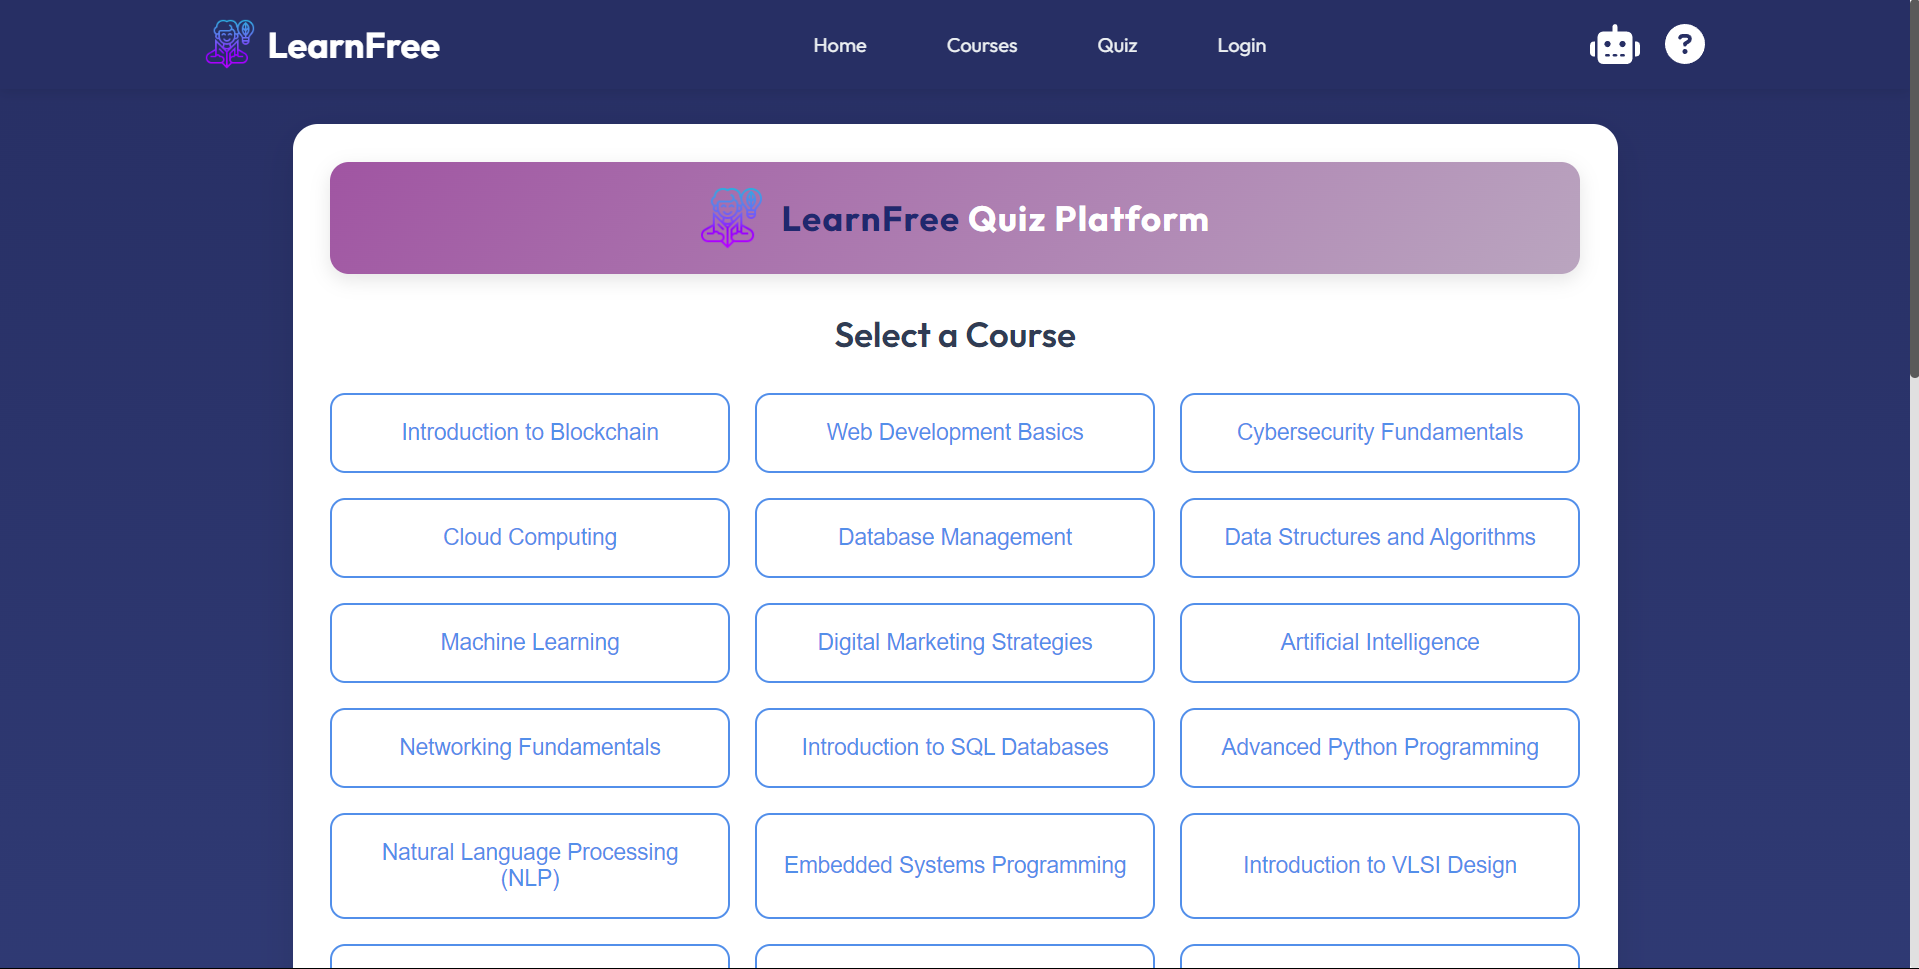Pick the Introduction to SQL Databases course
The width and height of the screenshot is (1919, 969).
(x=955, y=748)
